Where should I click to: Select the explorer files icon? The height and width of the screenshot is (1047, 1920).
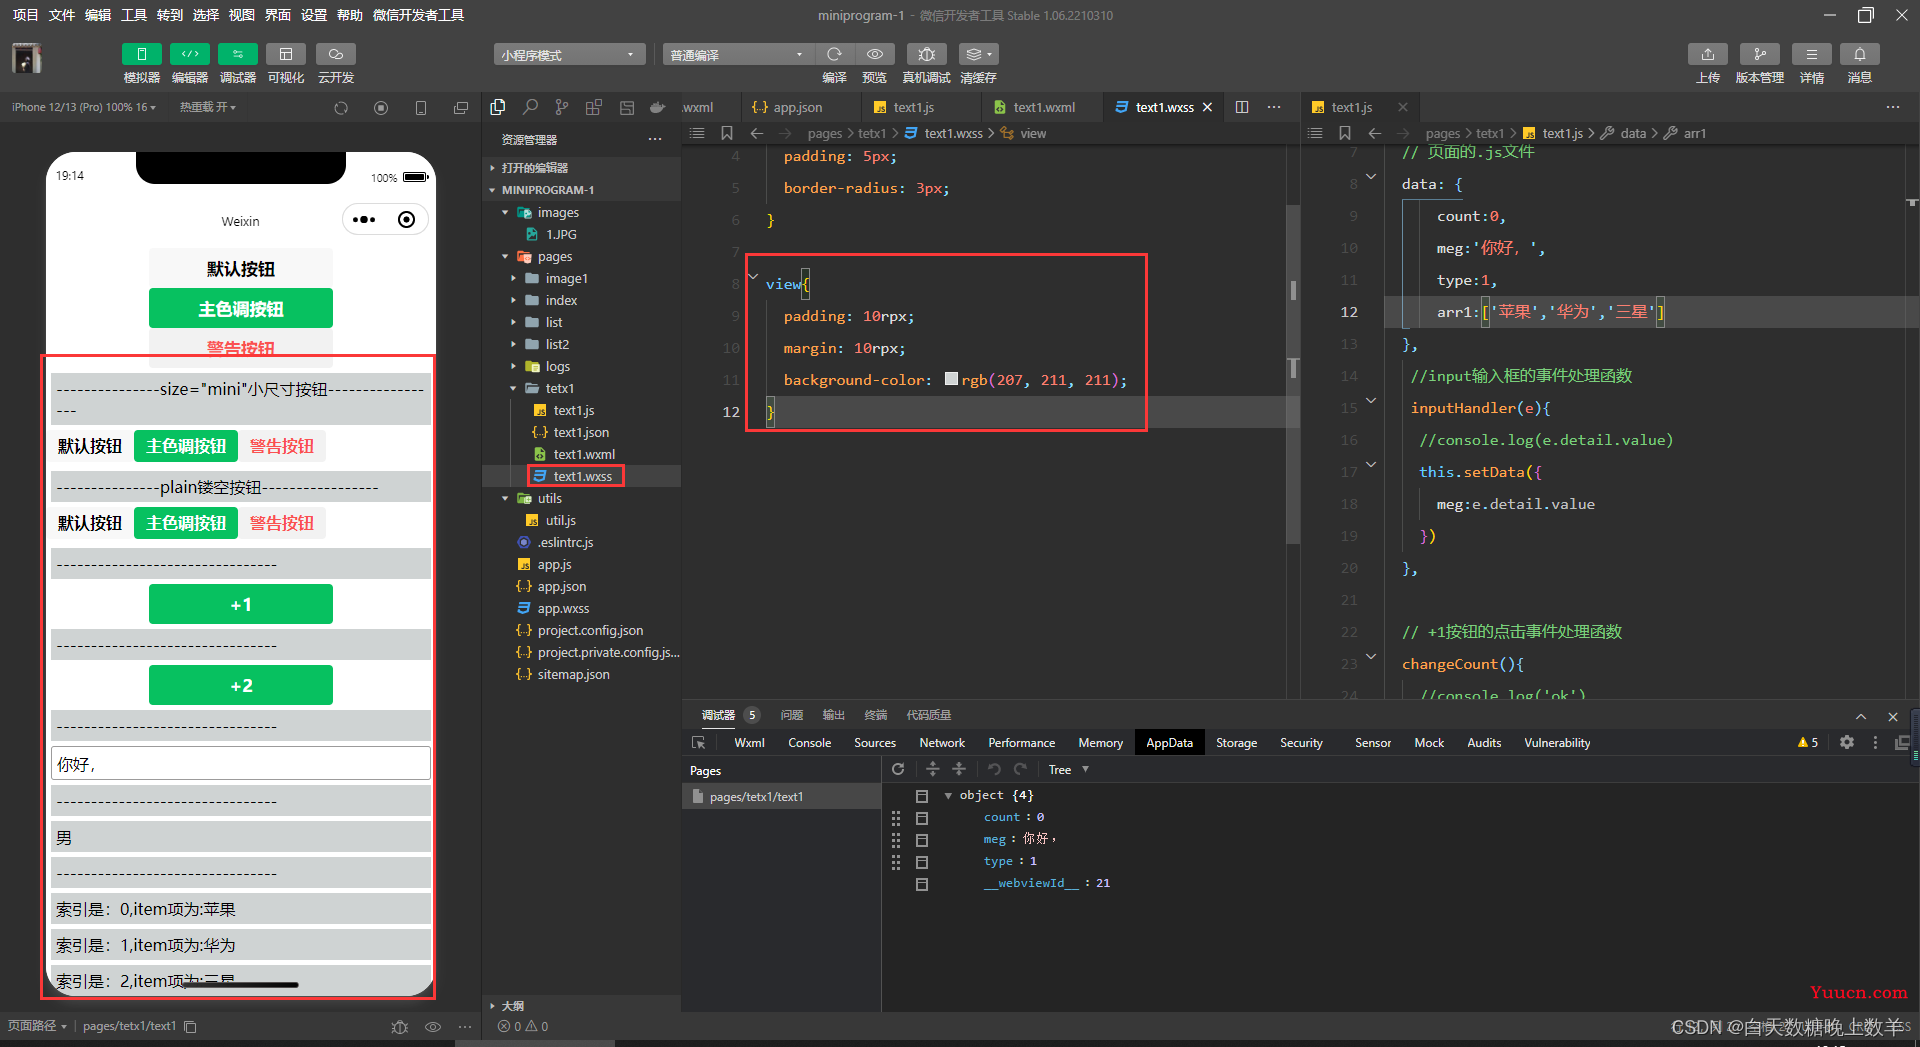(498, 107)
